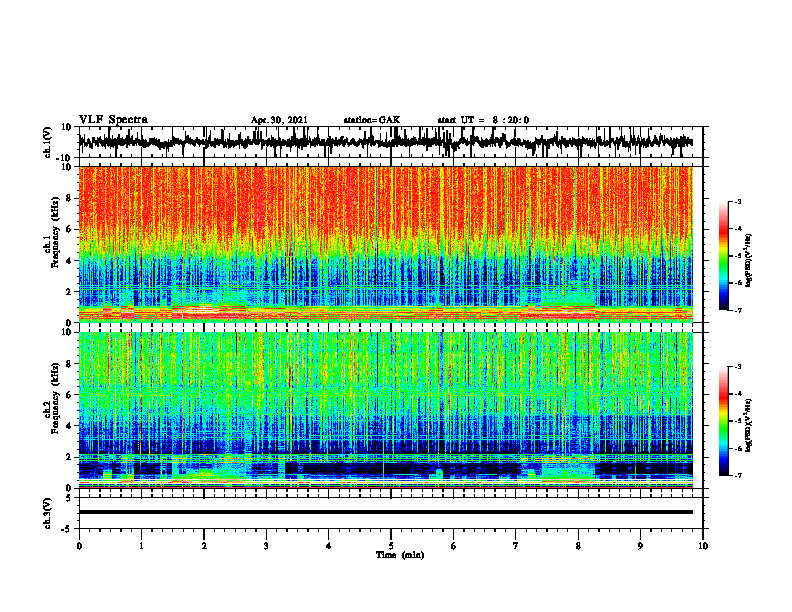Click the "Time (min)" axis title
Viewport: 792px width, 612px height.
[x=400, y=555]
